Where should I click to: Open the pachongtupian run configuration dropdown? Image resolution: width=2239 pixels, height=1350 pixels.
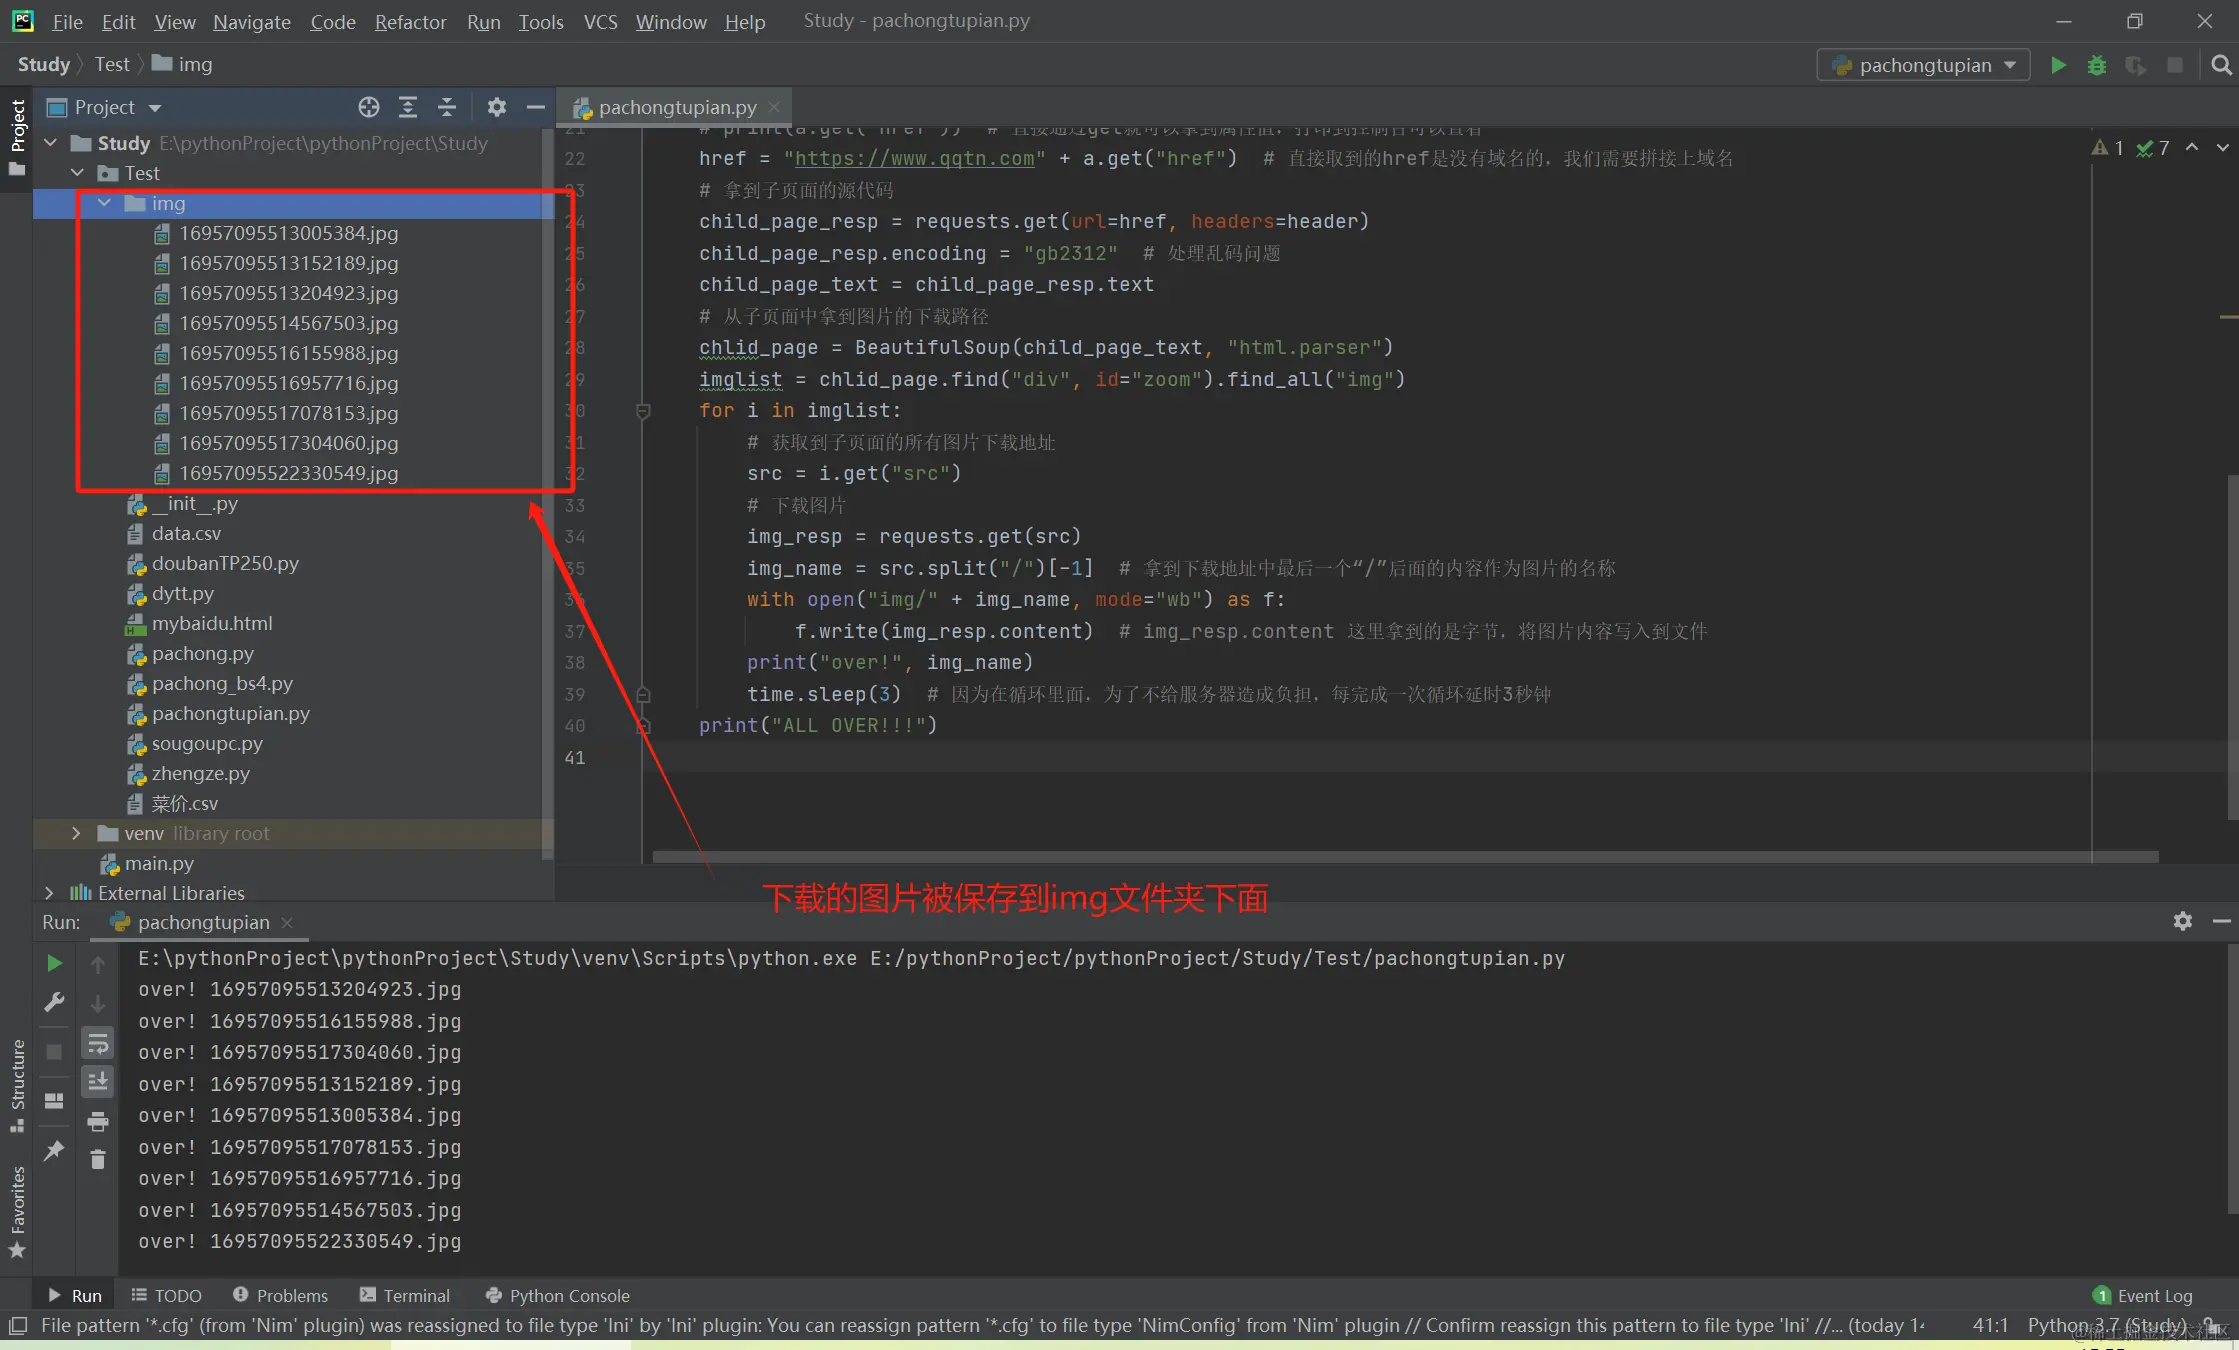pyautogui.click(x=1924, y=65)
